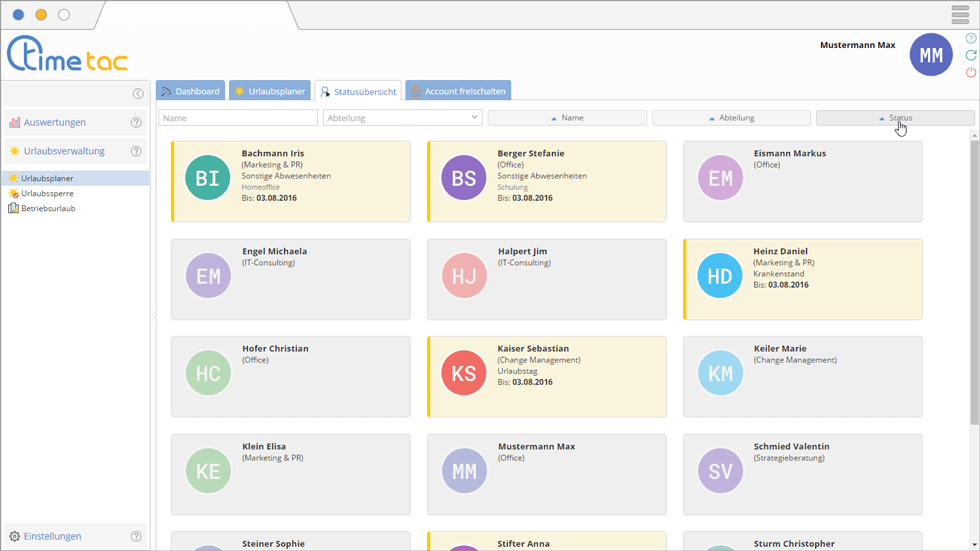Open the Abteilung dropdown filter
This screenshot has width=980, height=551.
pos(402,118)
